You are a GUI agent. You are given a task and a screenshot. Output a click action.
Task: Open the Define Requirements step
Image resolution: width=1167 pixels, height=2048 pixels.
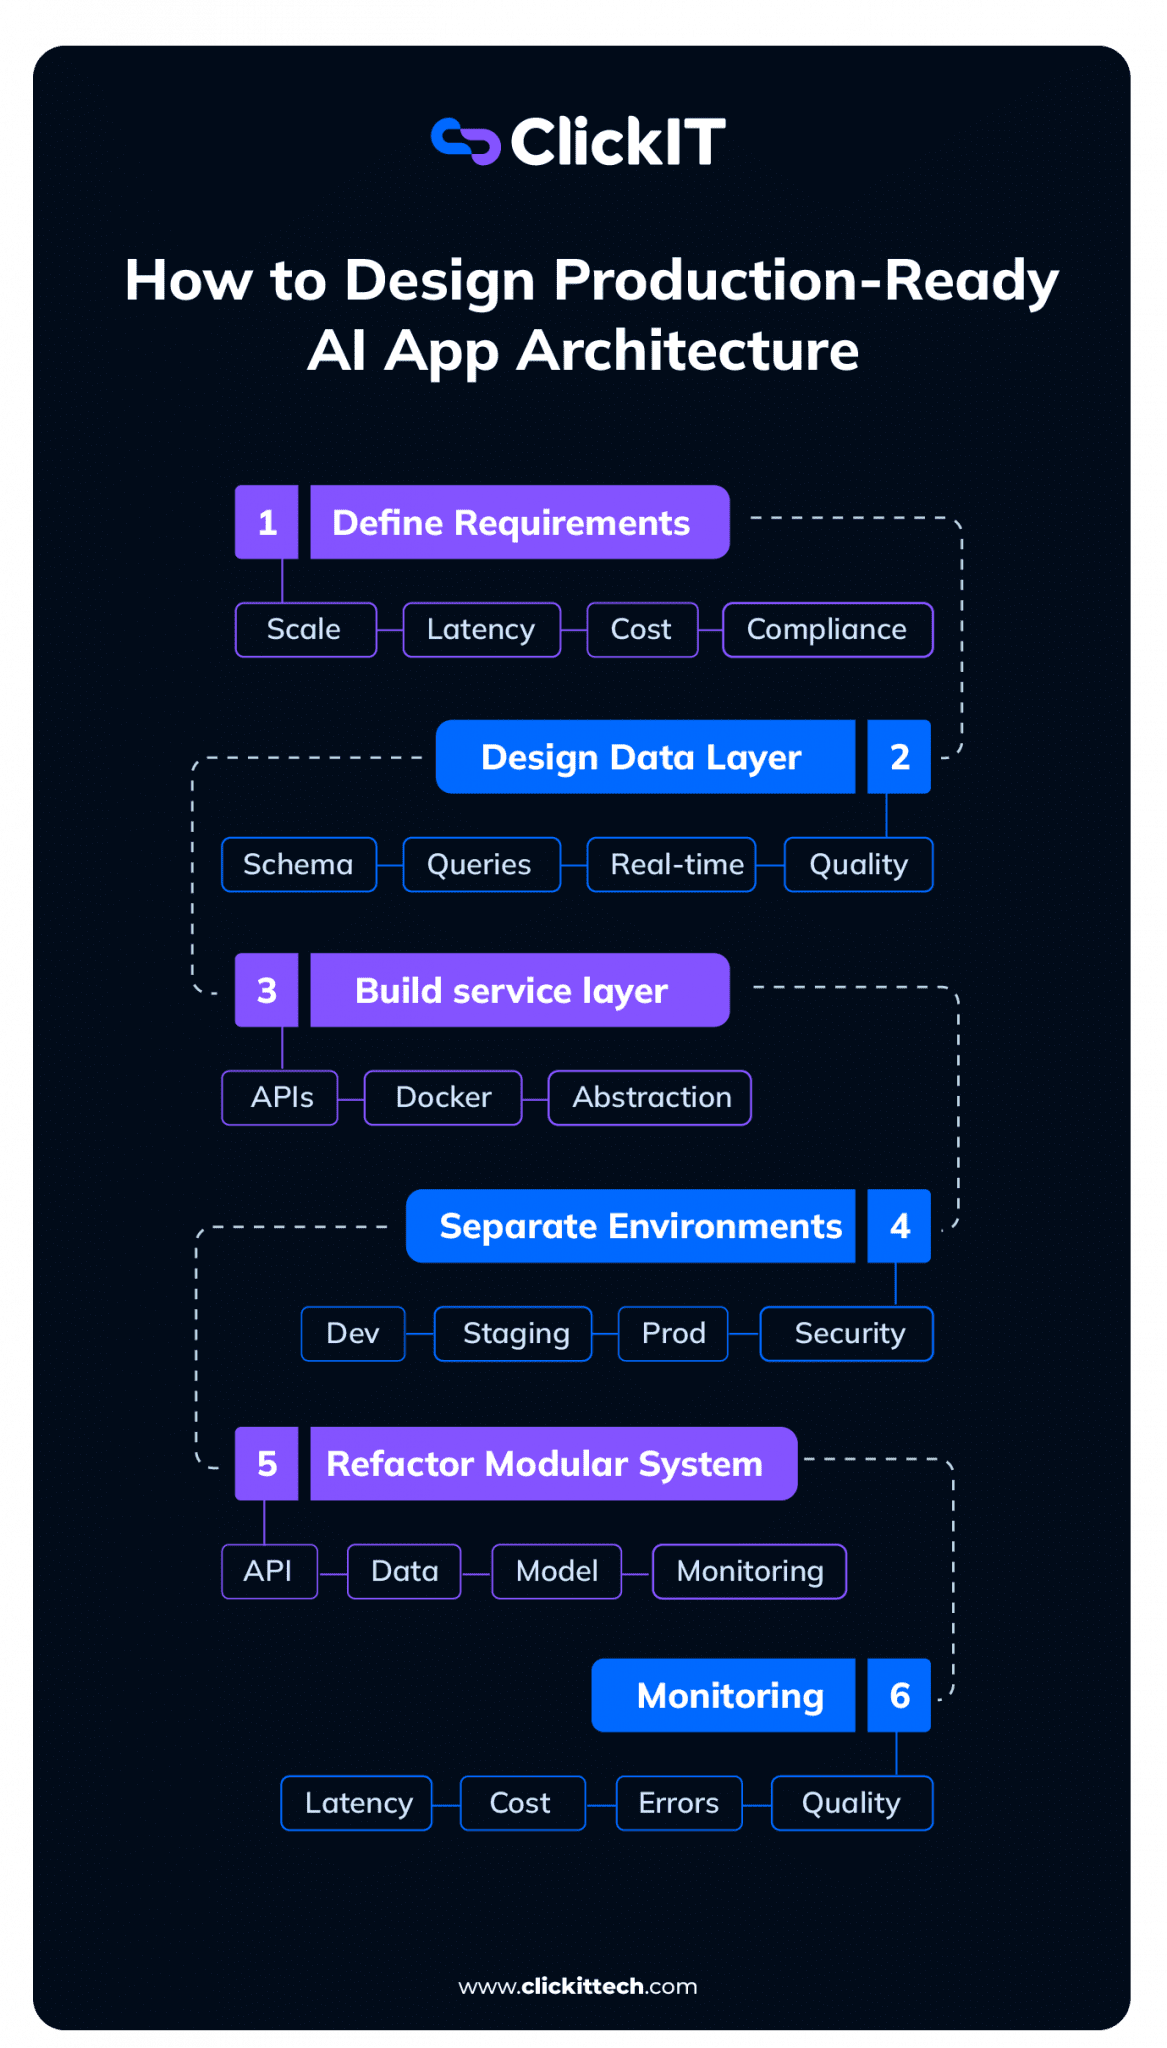pyautogui.click(x=519, y=522)
